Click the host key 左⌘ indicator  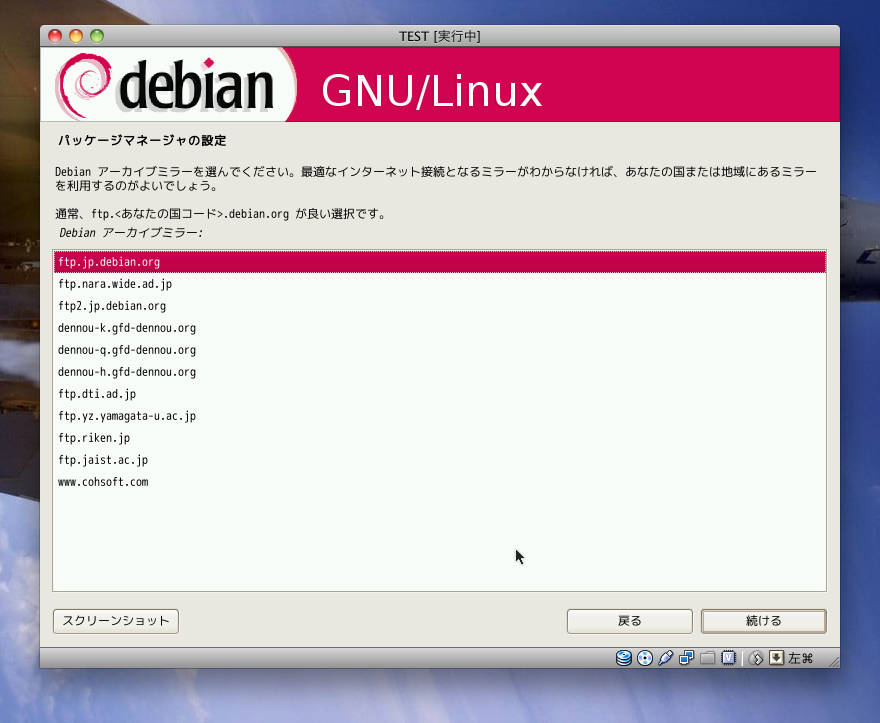click(800, 658)
